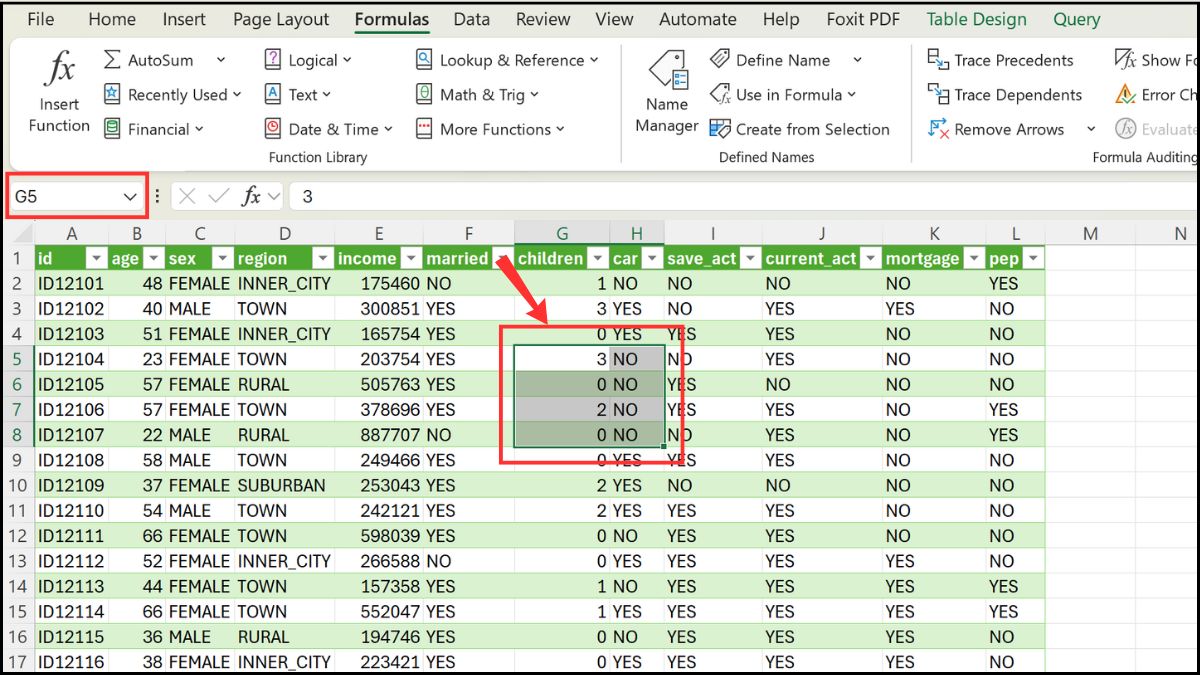Open the Data ribbon tab
Viewport: 1200px width, 675px height.
tap(471, 18)
